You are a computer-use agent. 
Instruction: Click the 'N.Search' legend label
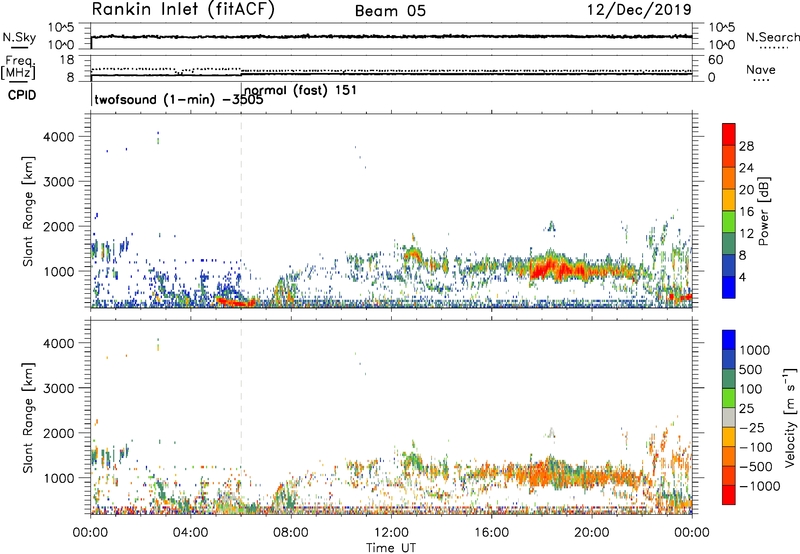point(772,37)
